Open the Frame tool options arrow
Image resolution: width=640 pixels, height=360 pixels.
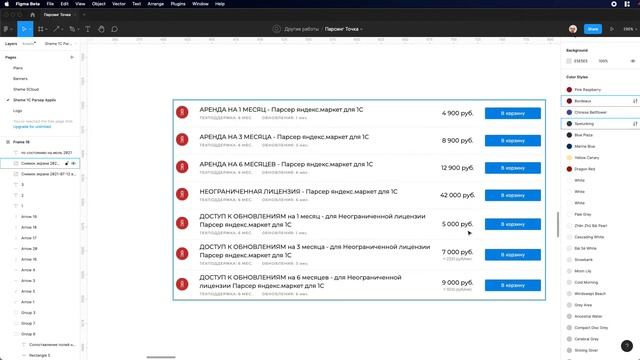click(x=46, y=29)
